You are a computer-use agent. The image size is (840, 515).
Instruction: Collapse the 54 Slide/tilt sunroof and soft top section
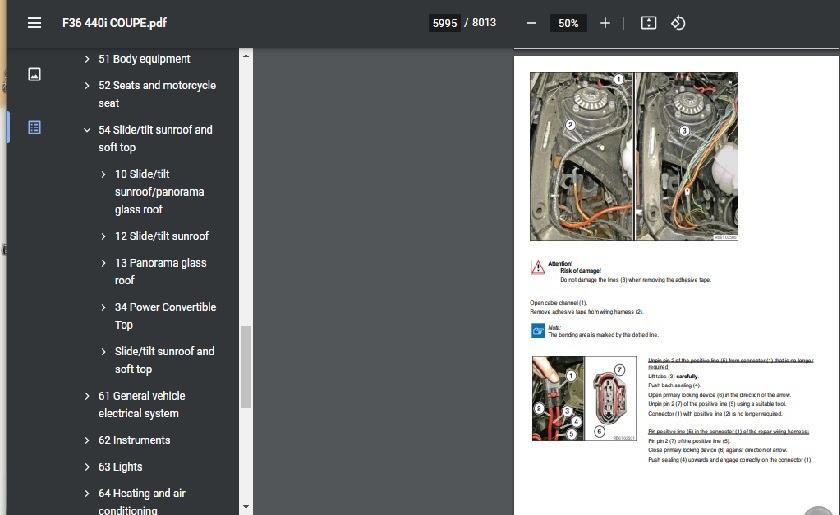(87, 130)
